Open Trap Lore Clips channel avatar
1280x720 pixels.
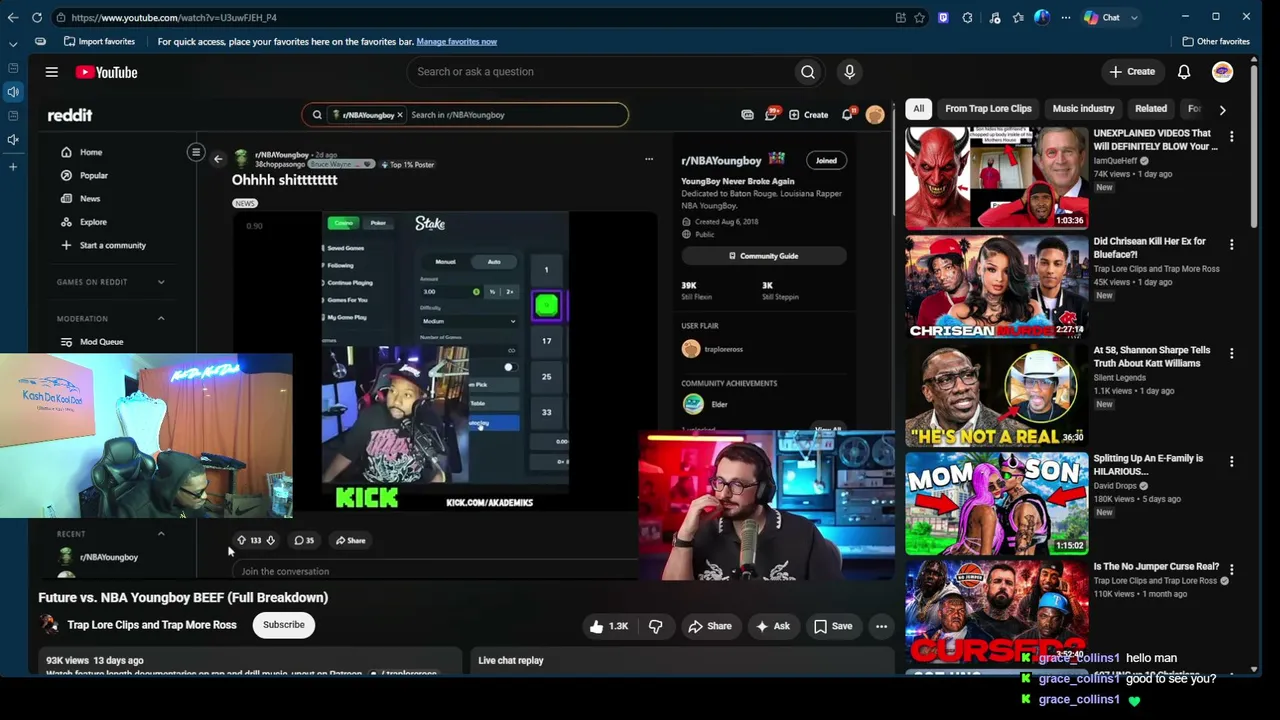[49, 625]
